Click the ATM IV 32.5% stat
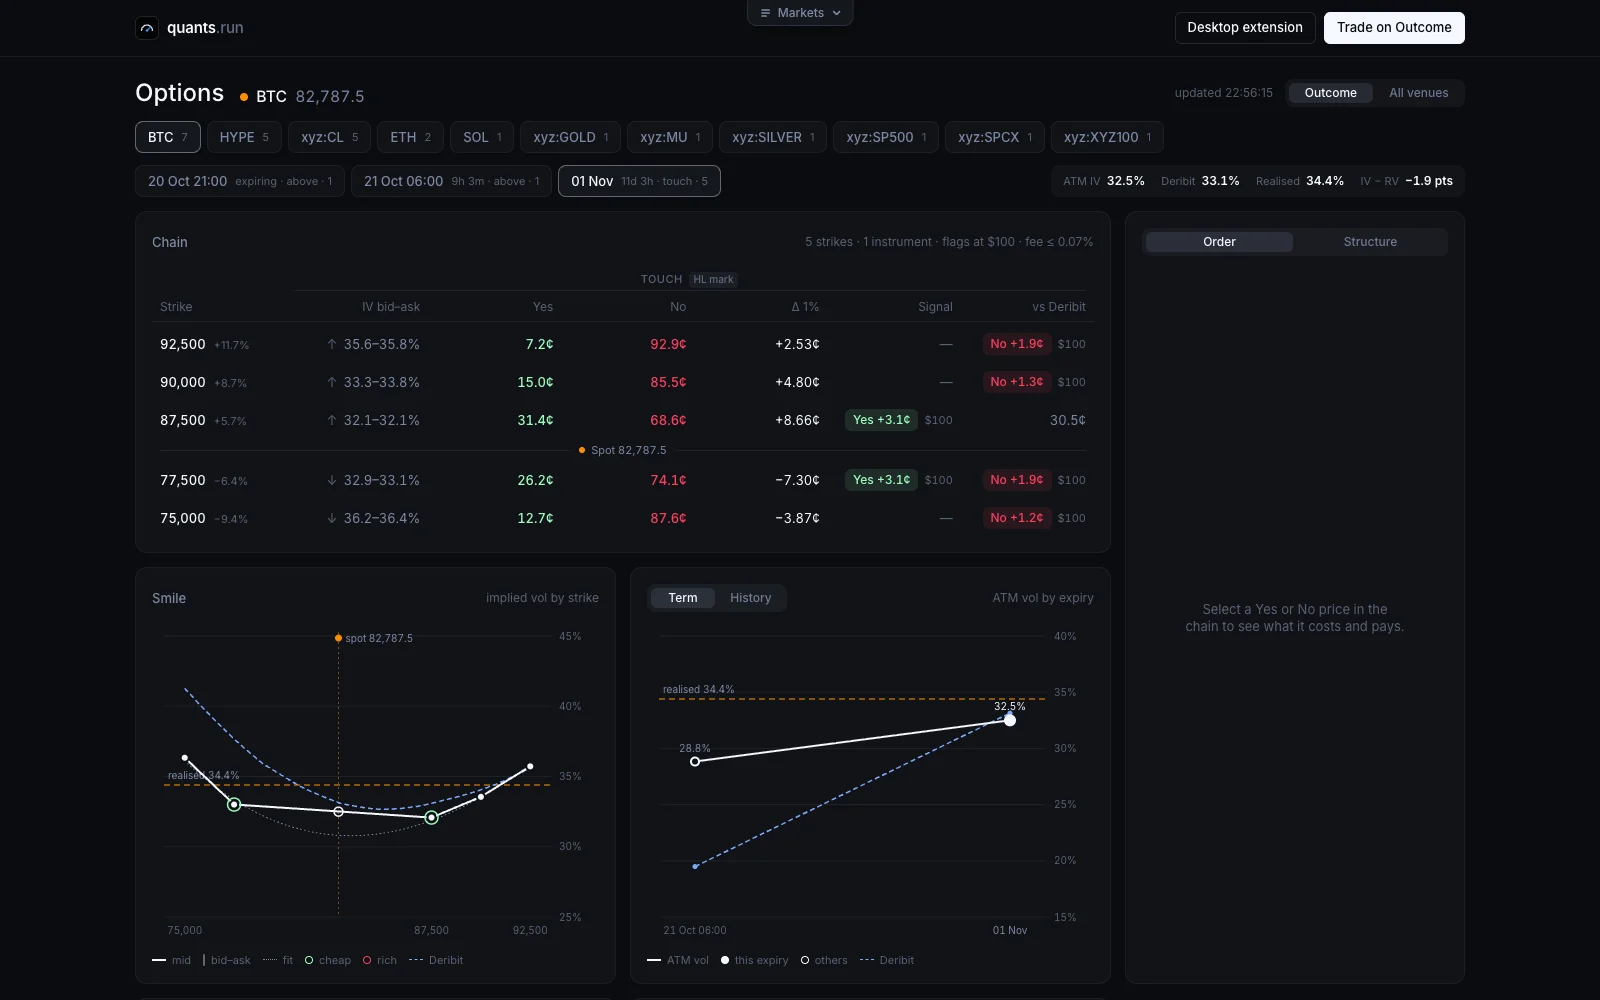The image size is (1600, 1000). [1103, 181]
